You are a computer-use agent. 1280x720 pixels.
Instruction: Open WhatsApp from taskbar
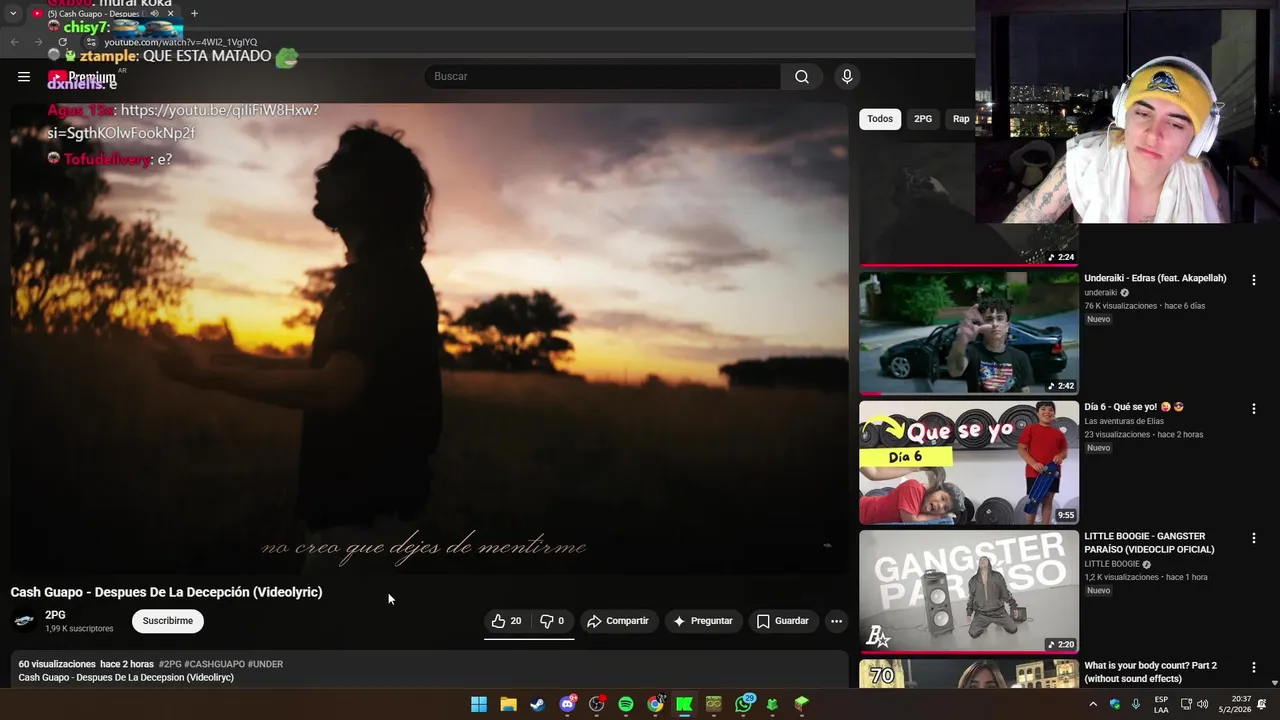click(x=743, y=704)
